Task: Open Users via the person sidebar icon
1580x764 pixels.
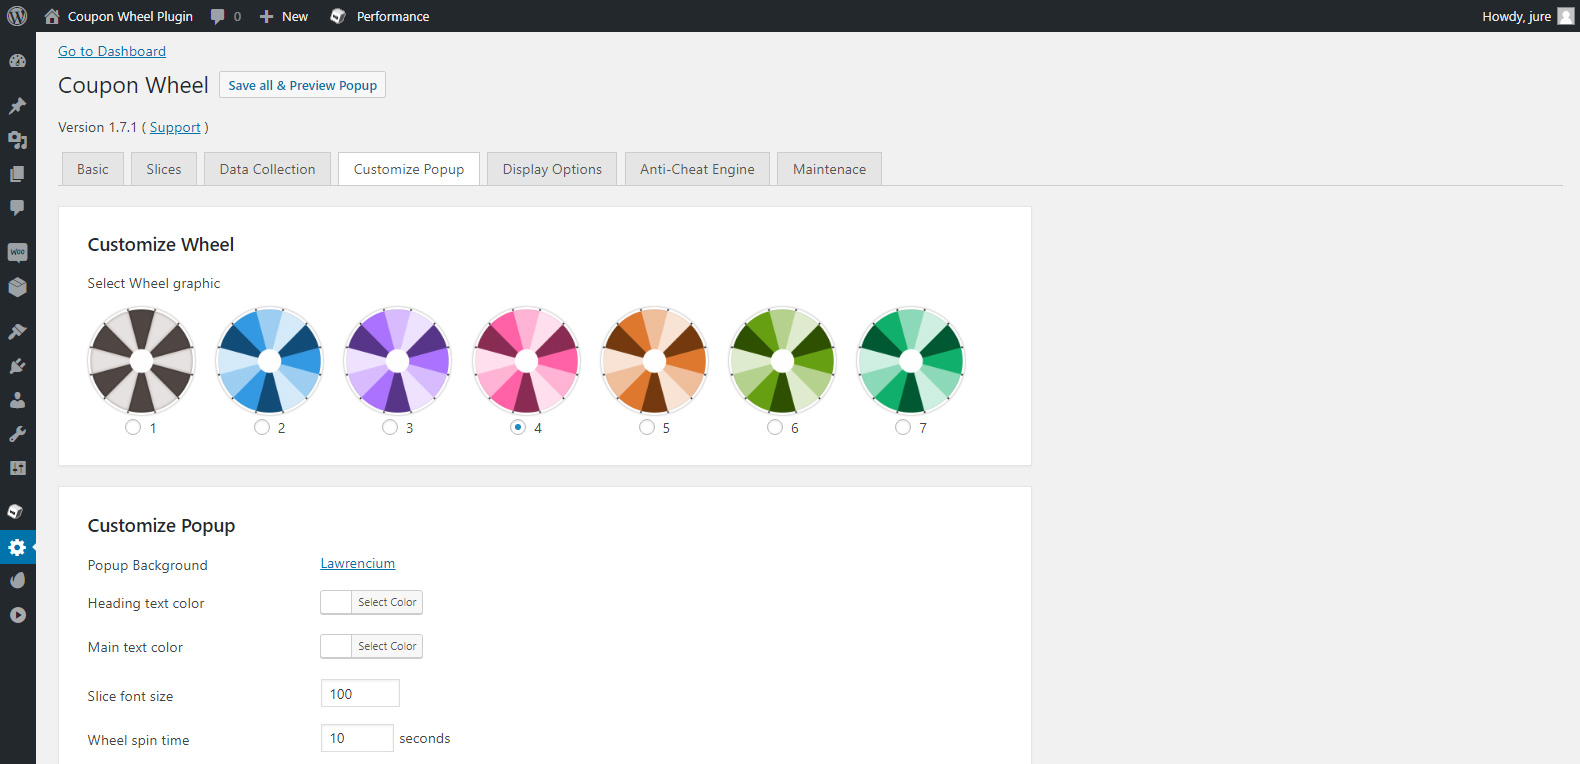Action: (17, 400)
